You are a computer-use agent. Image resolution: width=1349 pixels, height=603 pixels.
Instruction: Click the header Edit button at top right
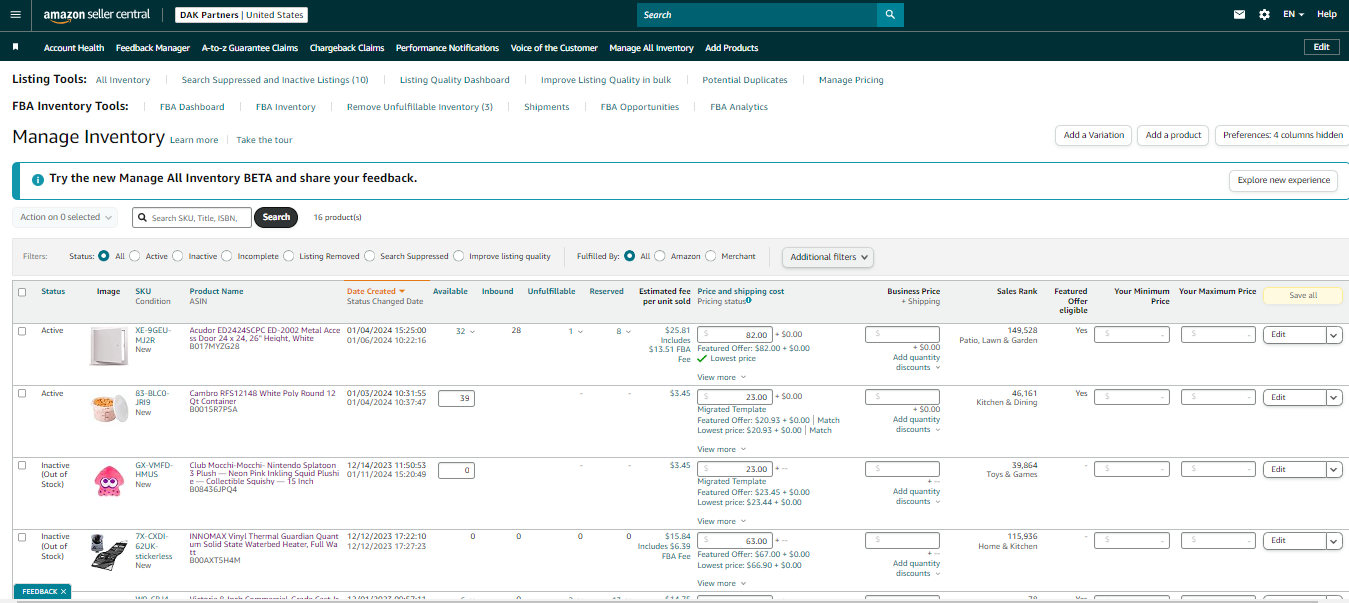(1322, 47)
